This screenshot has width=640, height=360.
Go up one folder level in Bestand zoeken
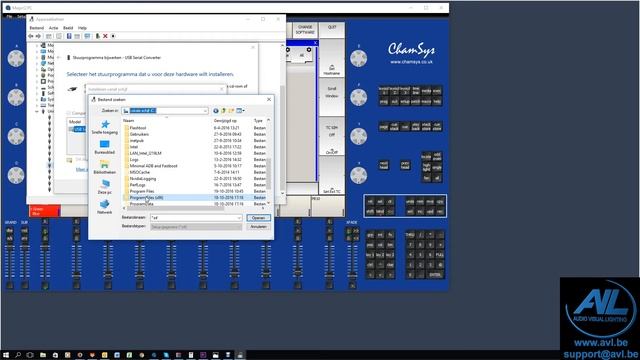click(x=223, y=111)
